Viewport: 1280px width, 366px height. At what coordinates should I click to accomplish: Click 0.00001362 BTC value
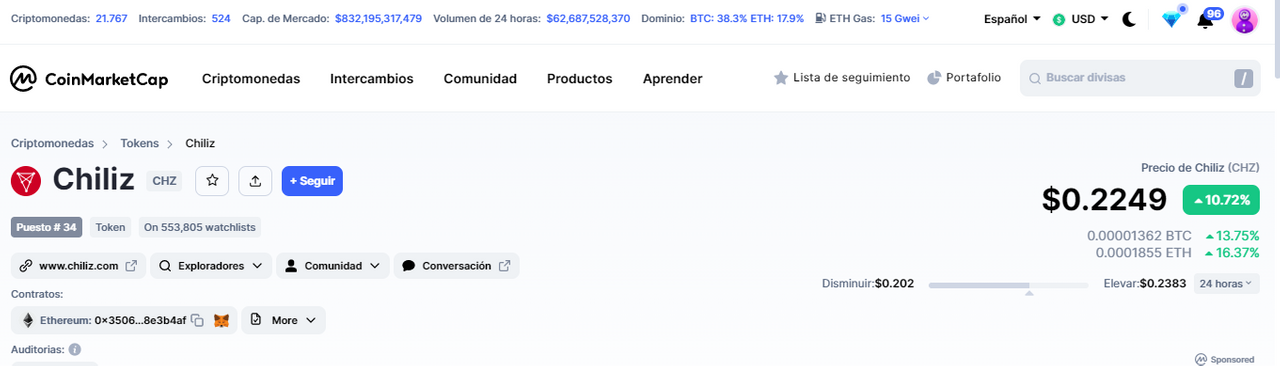pyautogui.click(x=1139, y=236)
